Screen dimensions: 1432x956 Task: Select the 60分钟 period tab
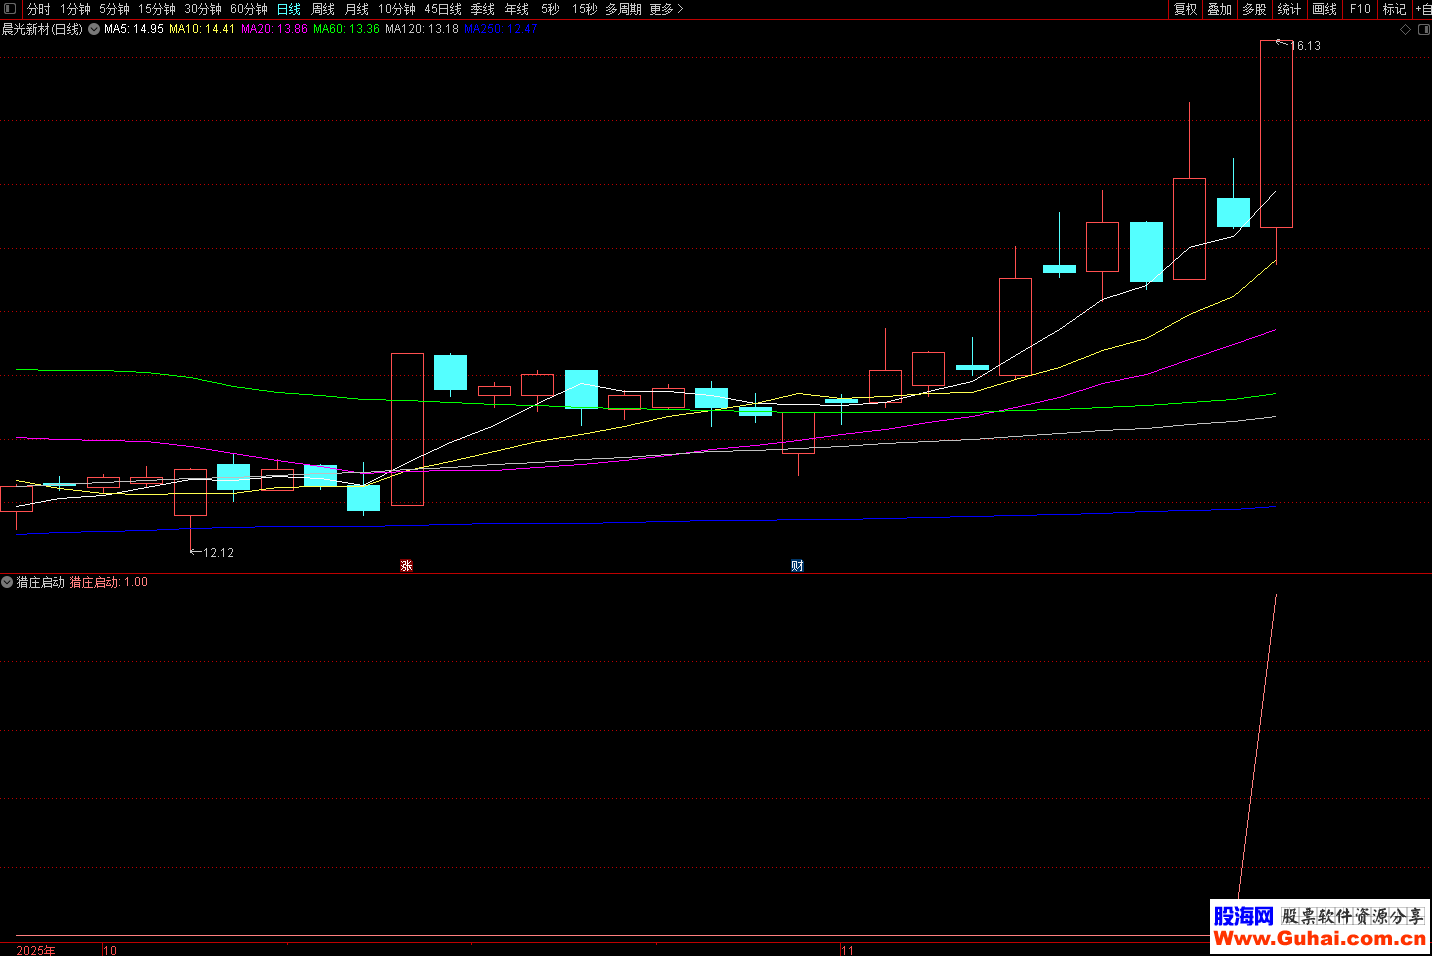click(249, 9)
